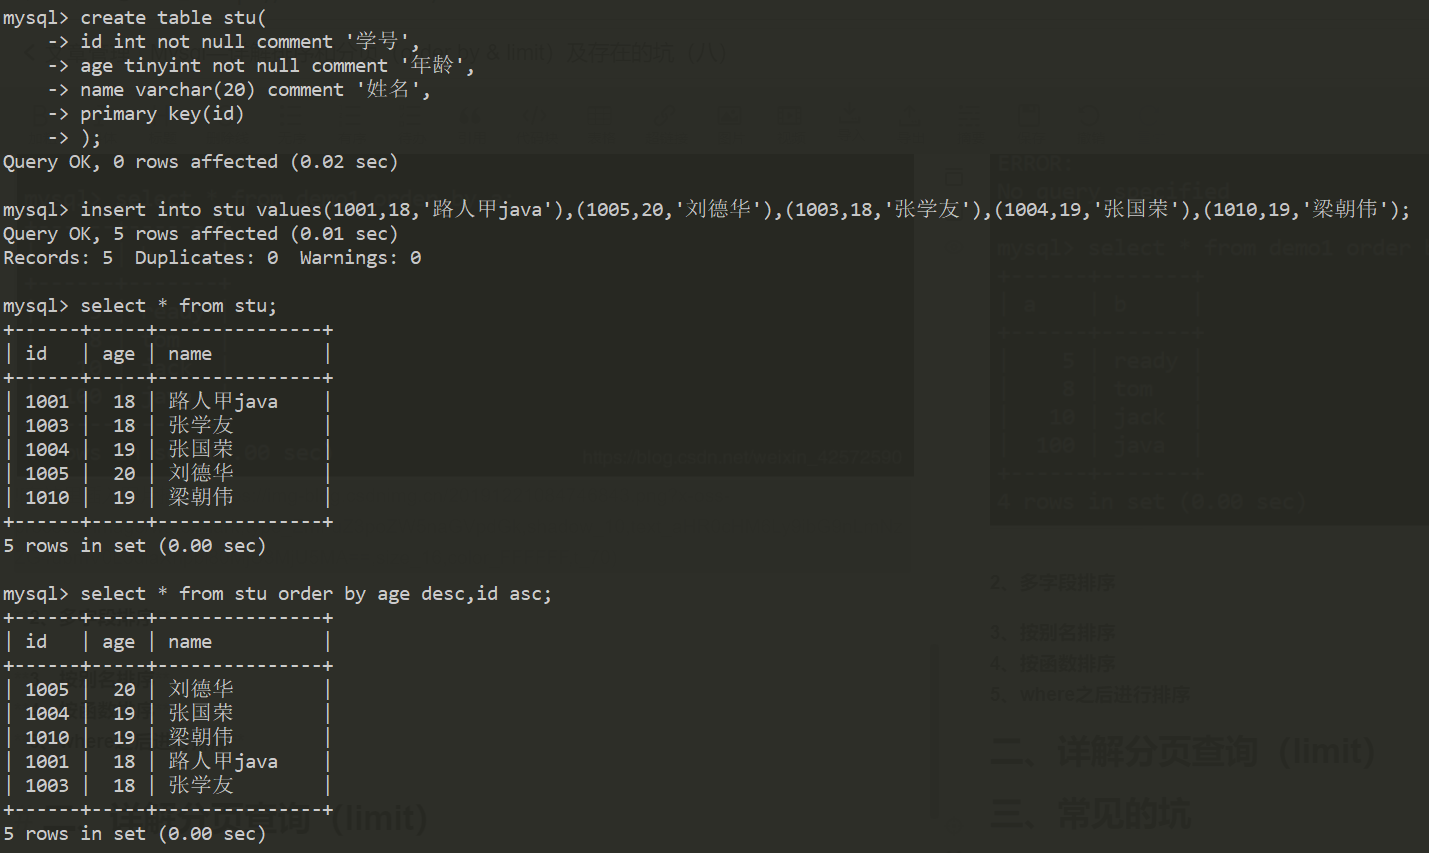Click '5 rows in set' under the order-by result

tap(75, 834)
